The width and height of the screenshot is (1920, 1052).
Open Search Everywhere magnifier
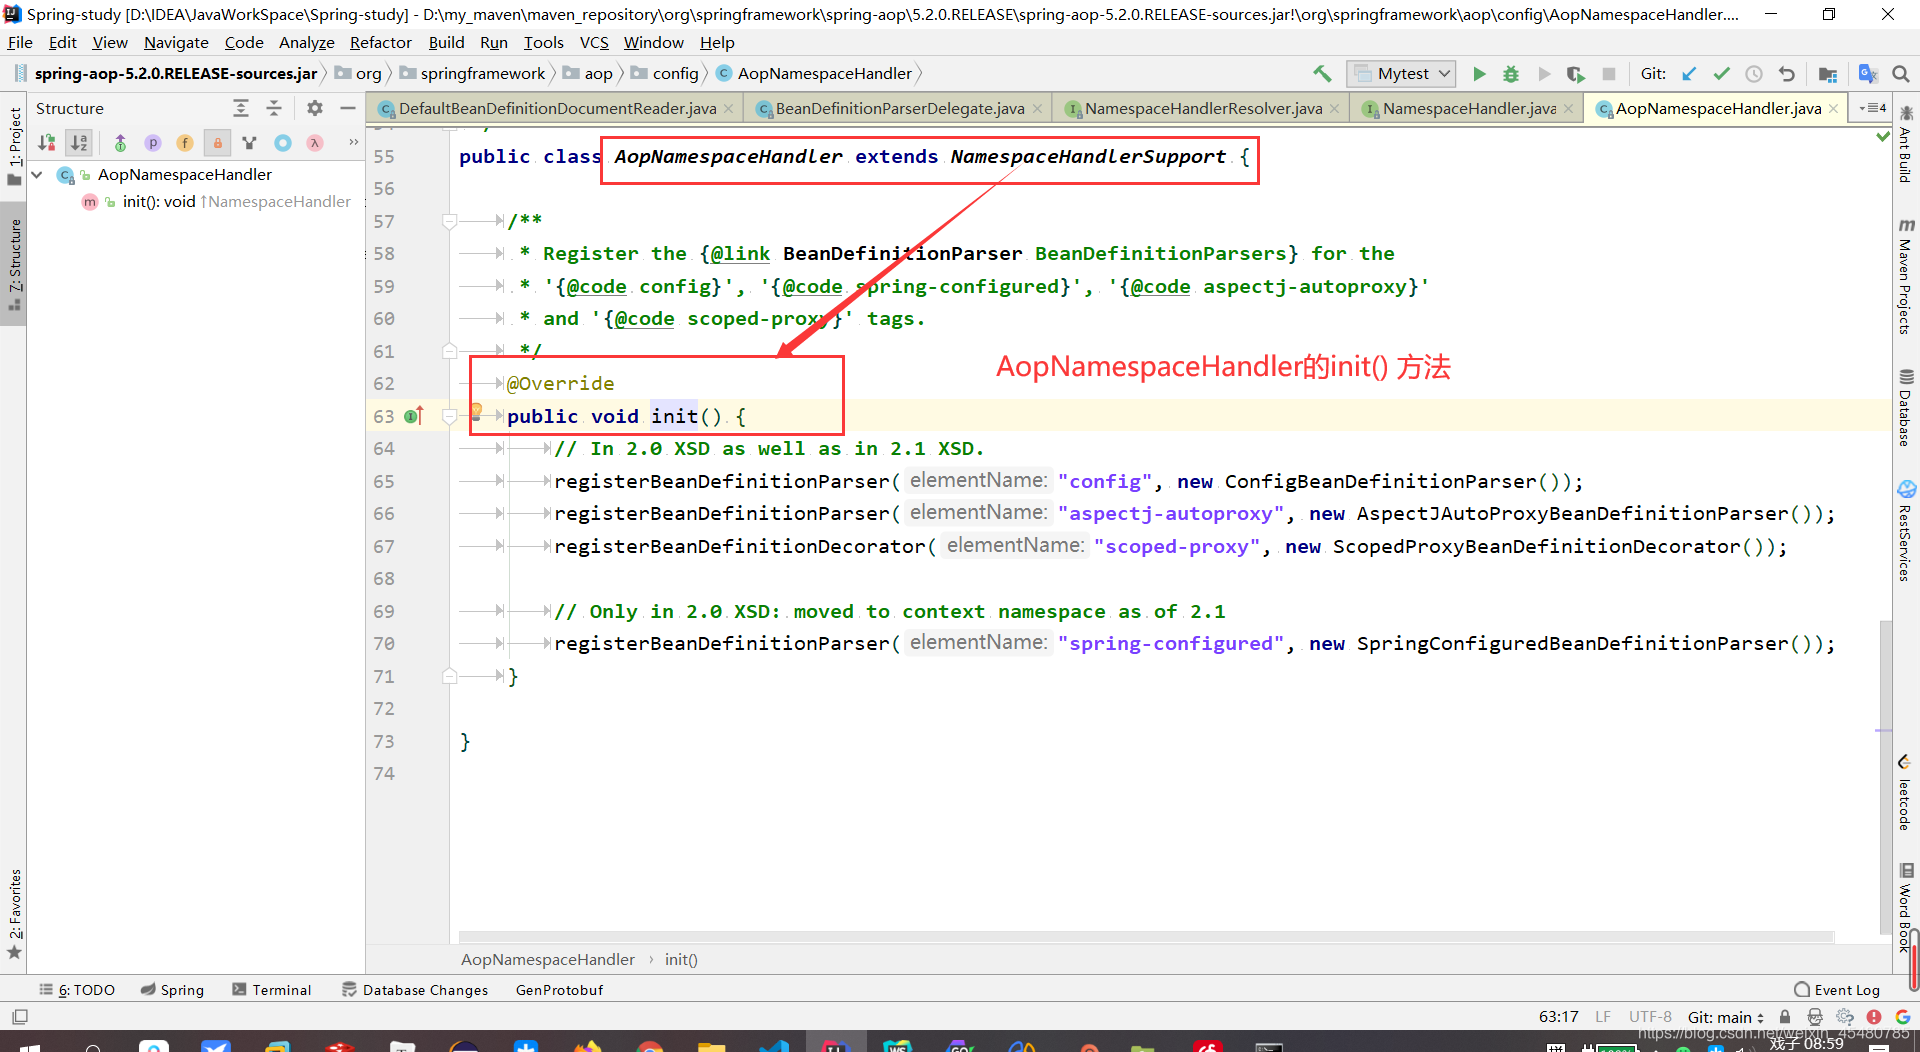1901,73
